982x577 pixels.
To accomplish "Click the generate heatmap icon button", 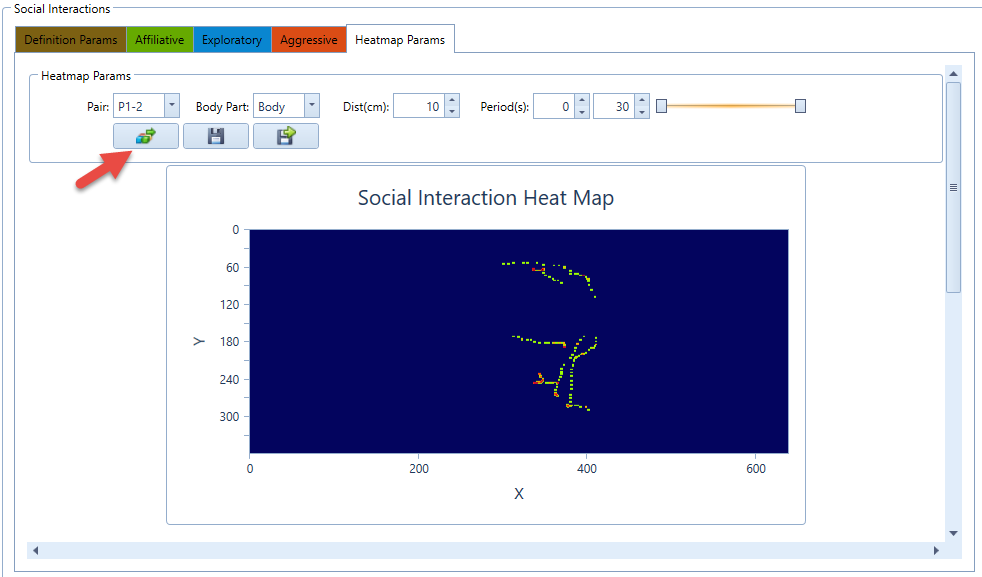I will click(x=146, y=137).
